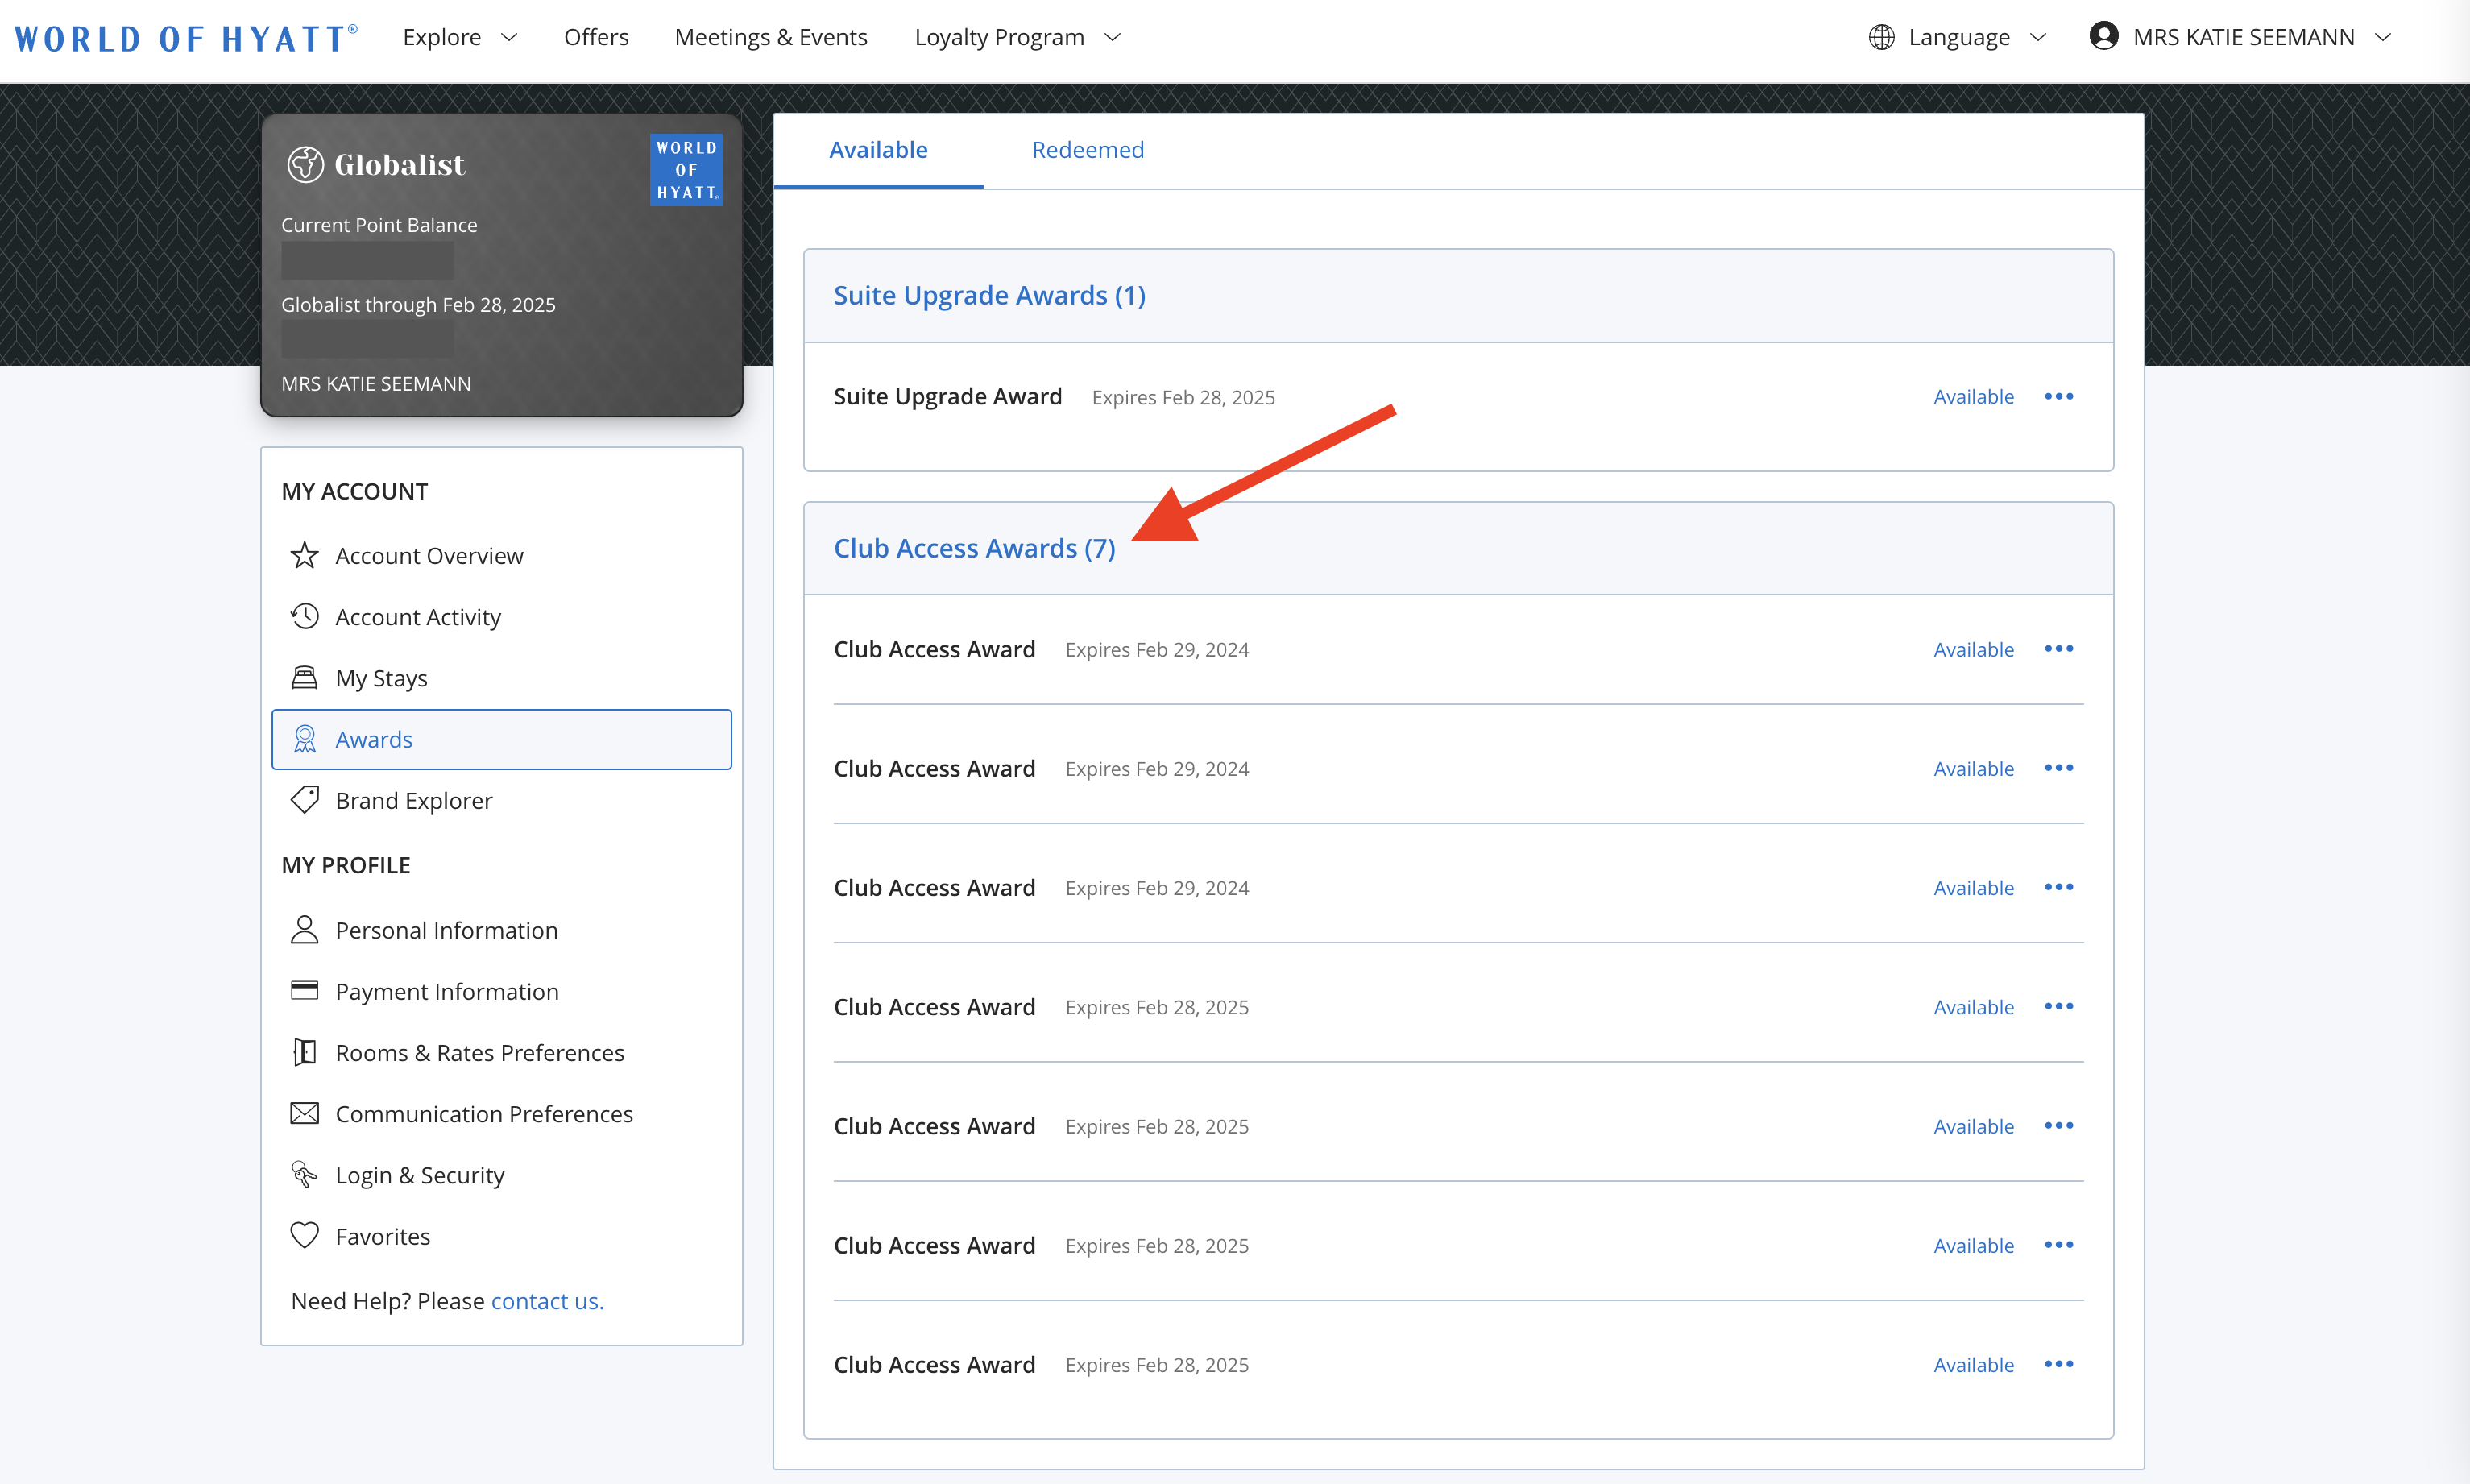Open options for last Club Access Award
This screenshot has width=2470, height=1484.
click(2059, 1364)
